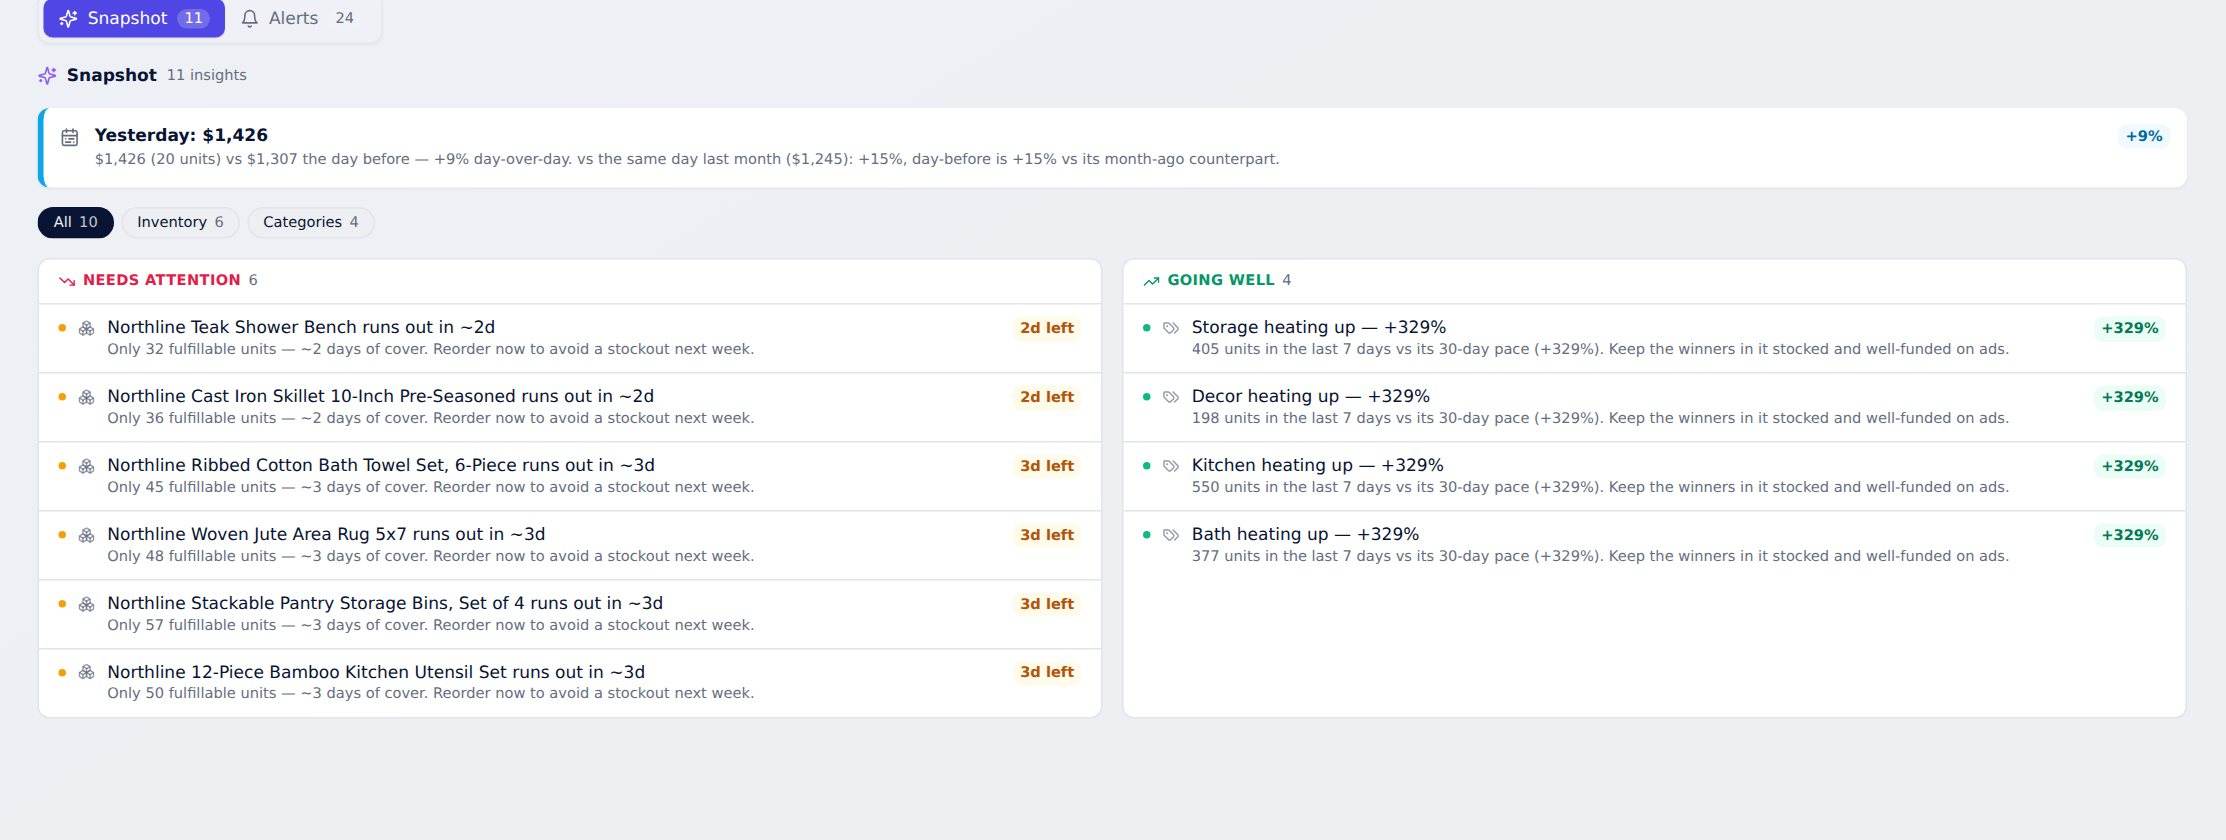Click the 3d left badge for Bath Towel Set

pos(1047,466)
